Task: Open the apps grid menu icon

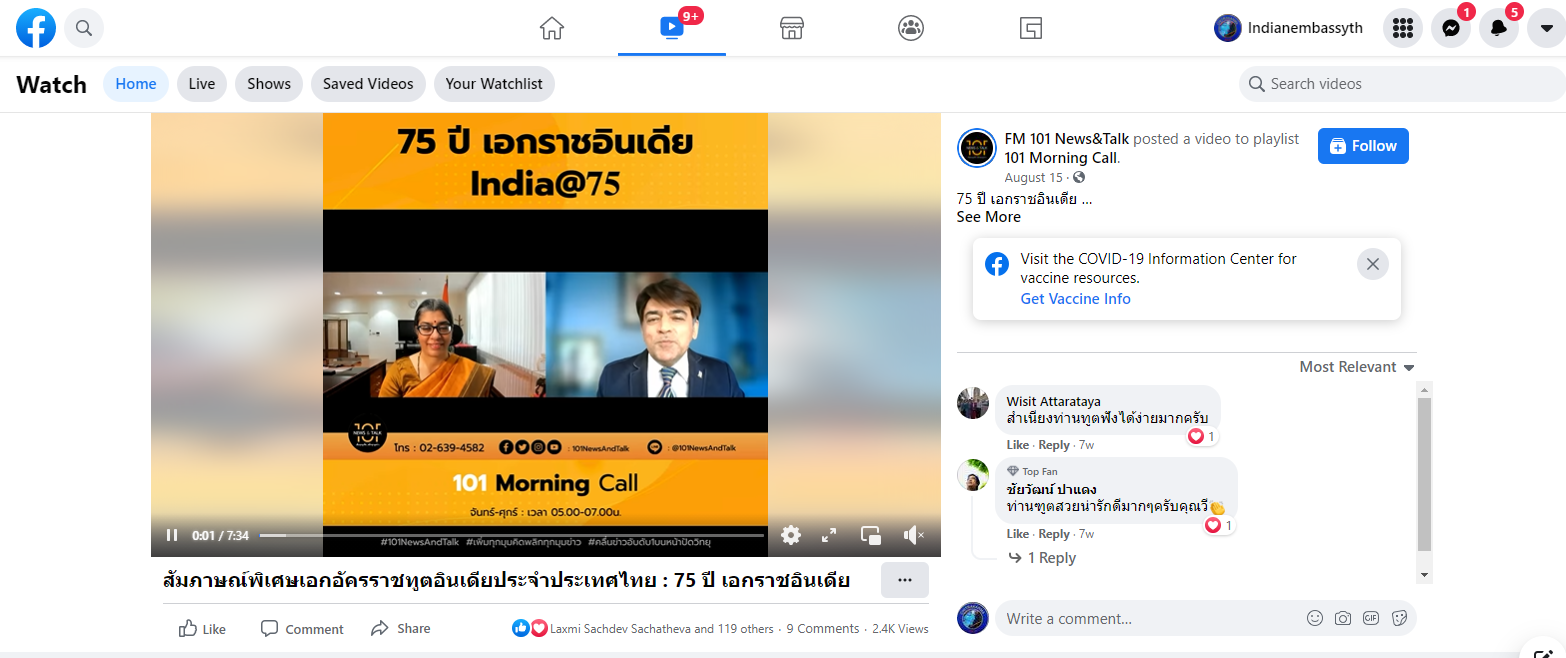Action: tap(1402, 28)
